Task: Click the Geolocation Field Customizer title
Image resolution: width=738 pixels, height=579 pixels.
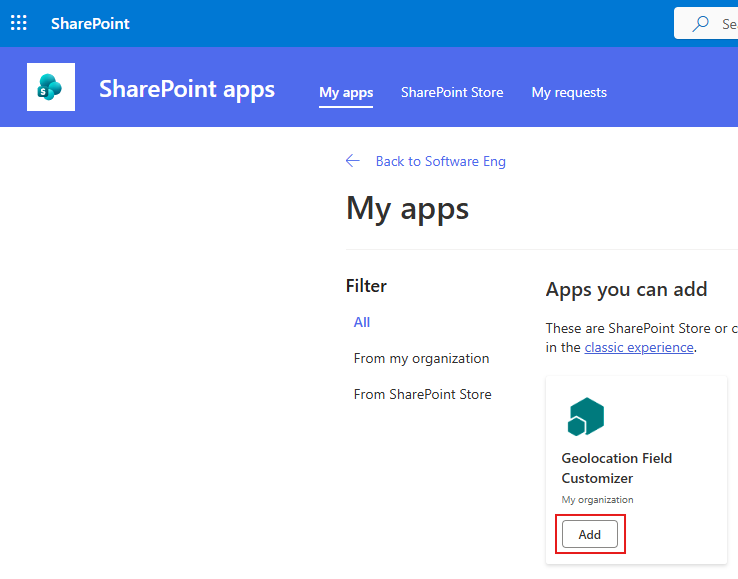Action: 617,468
